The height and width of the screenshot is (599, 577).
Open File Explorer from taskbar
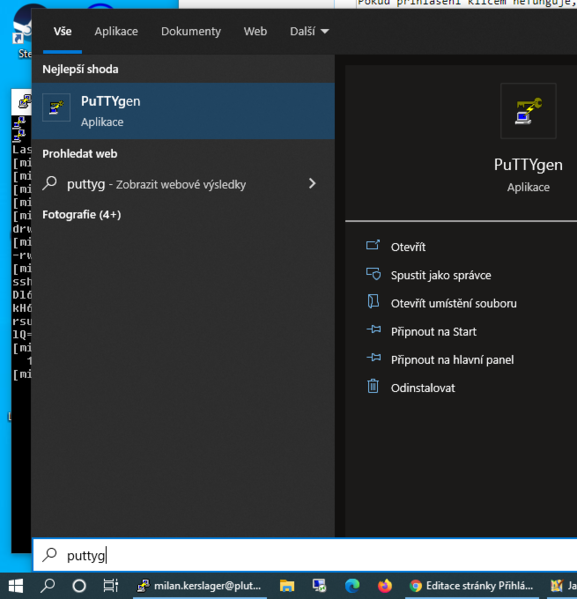click(287, 586)
